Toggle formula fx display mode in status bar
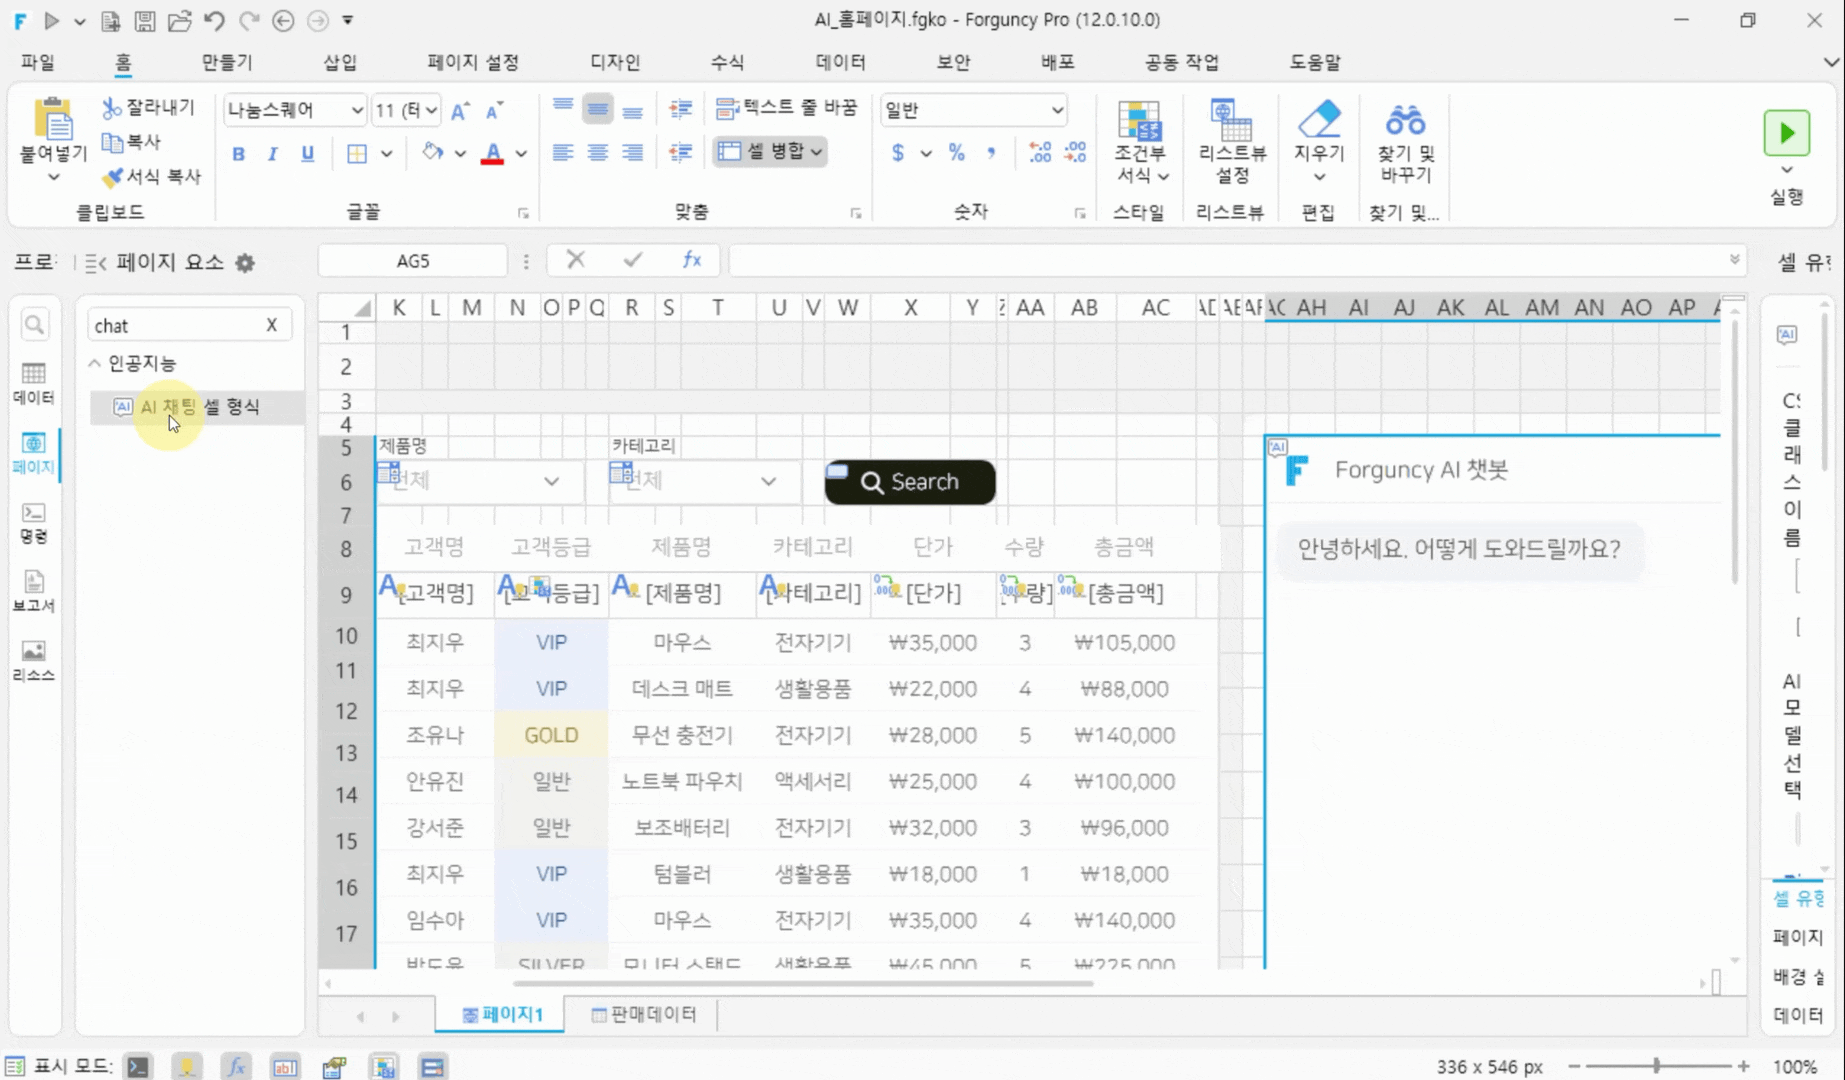The height and width of the screenshot is (1080, 1845). 236,1067
